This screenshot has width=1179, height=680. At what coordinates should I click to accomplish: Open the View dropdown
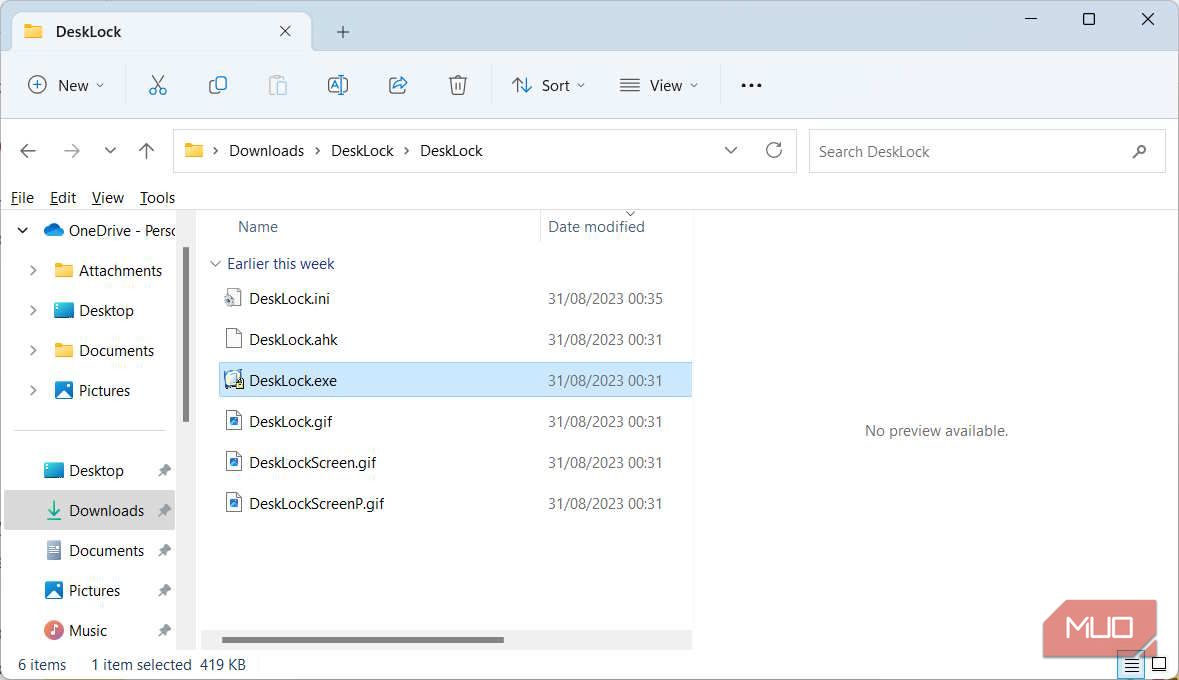point(658,85)
